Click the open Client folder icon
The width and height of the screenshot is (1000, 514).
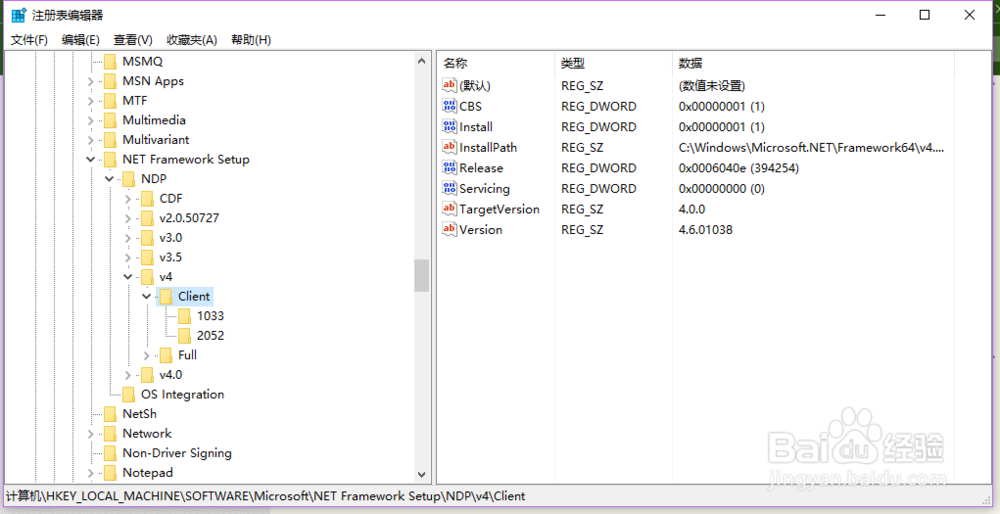pyautogui.click(x=166, y=297)
